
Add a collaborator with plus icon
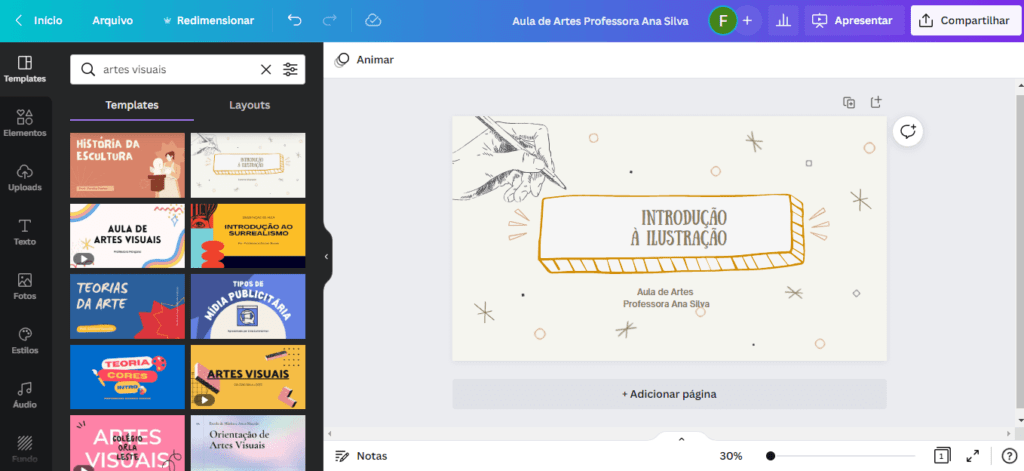[747, 21]
